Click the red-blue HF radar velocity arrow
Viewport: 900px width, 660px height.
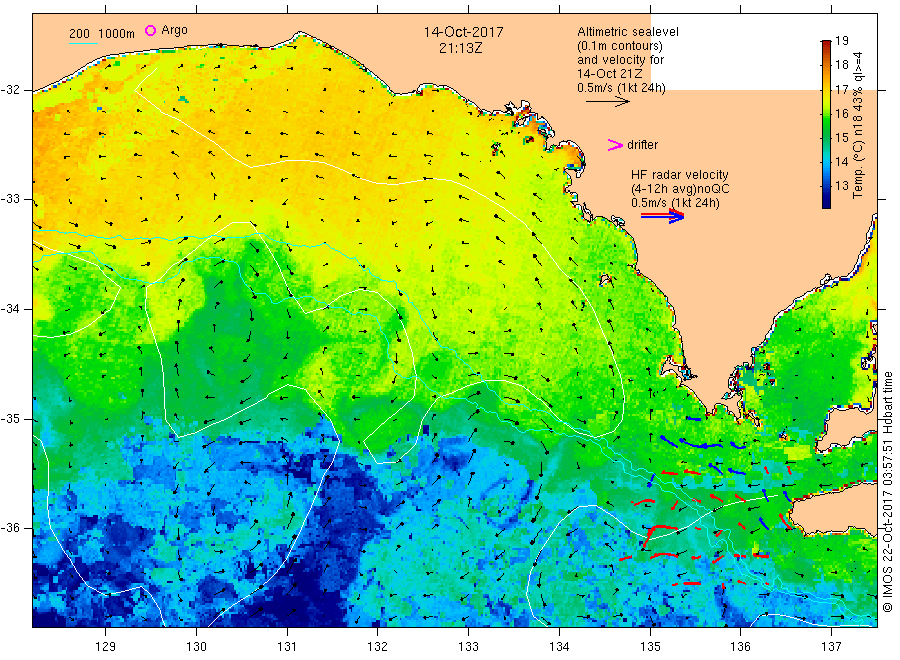click(662, 216)
